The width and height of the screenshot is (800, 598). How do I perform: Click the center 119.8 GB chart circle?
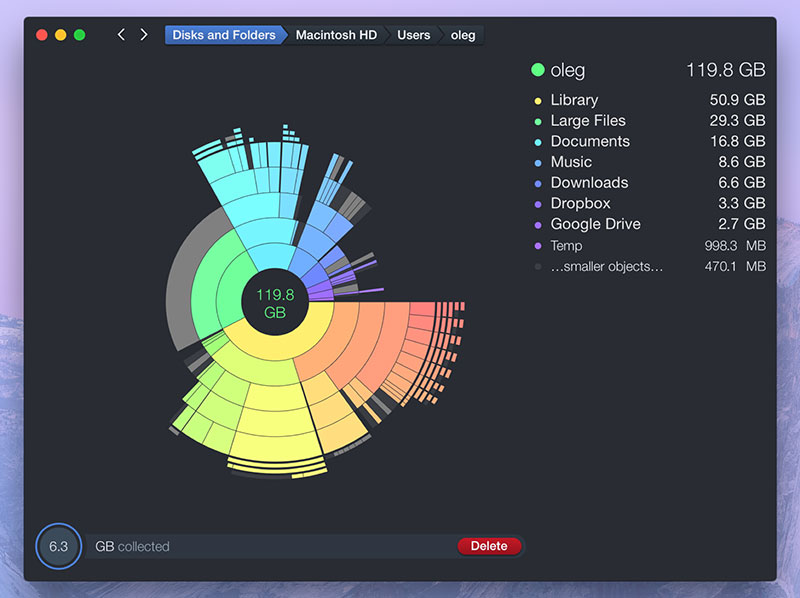click(x=275, y=303)
